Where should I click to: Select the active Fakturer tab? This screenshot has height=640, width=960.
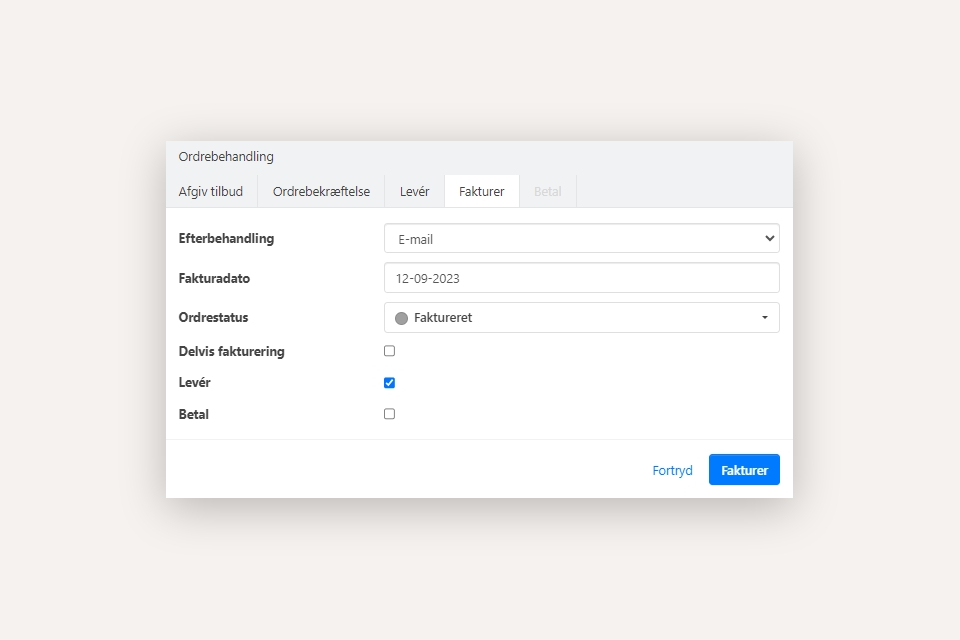[x=481, y=191]
